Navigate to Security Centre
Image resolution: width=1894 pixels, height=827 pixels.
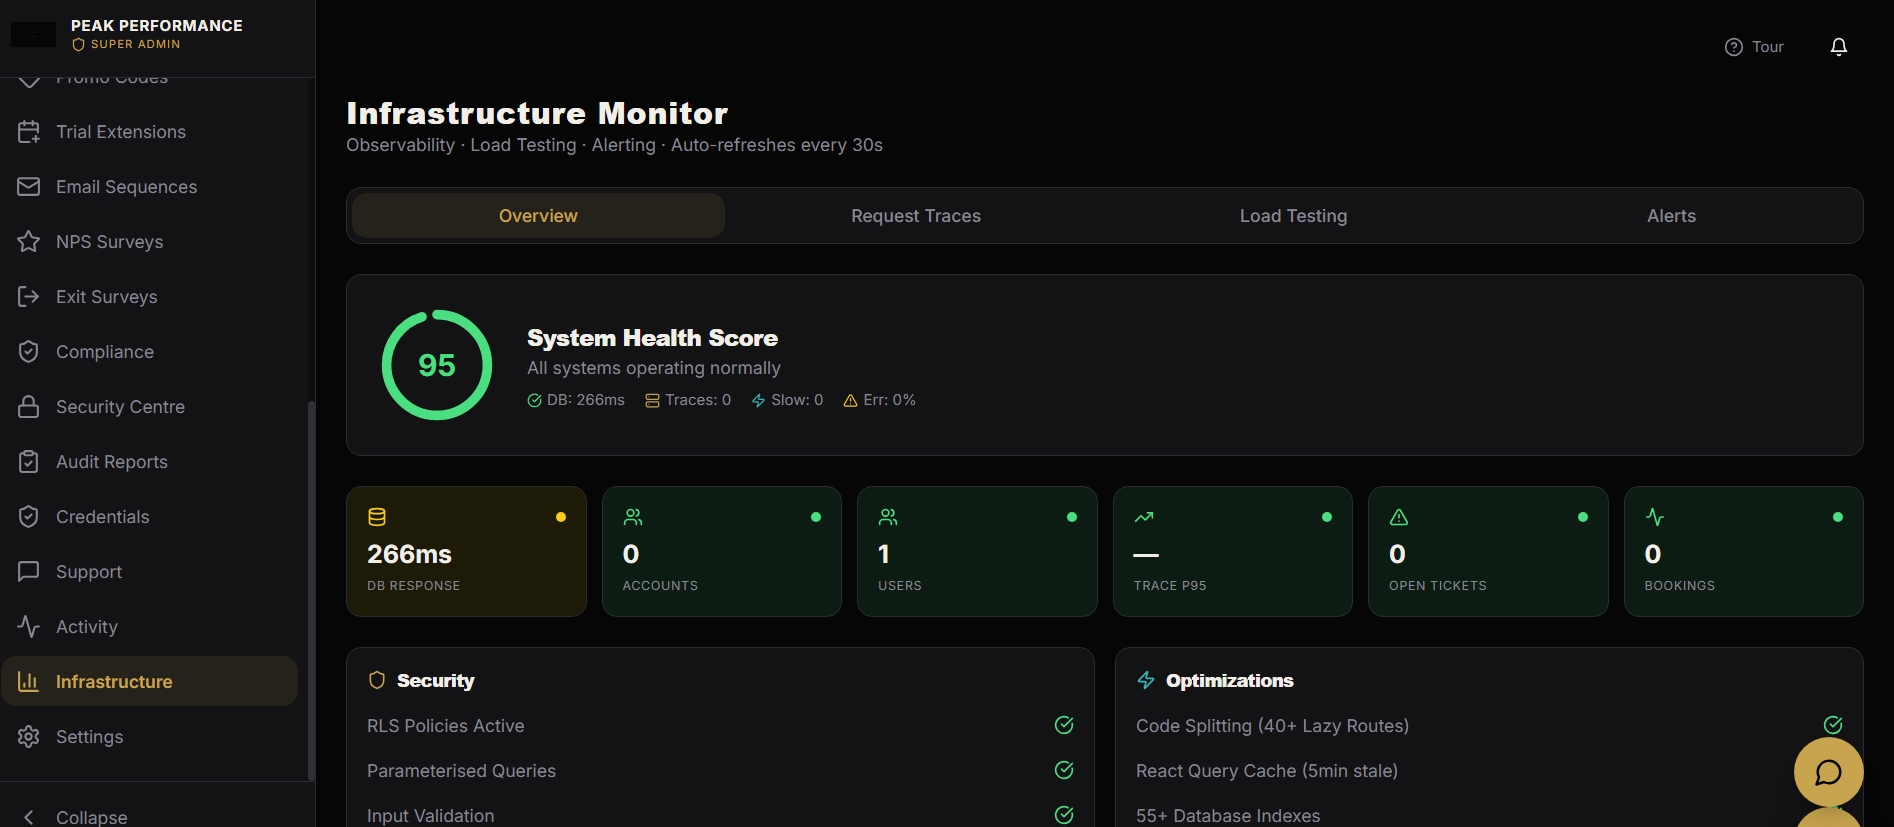click(x=150, y=407)
